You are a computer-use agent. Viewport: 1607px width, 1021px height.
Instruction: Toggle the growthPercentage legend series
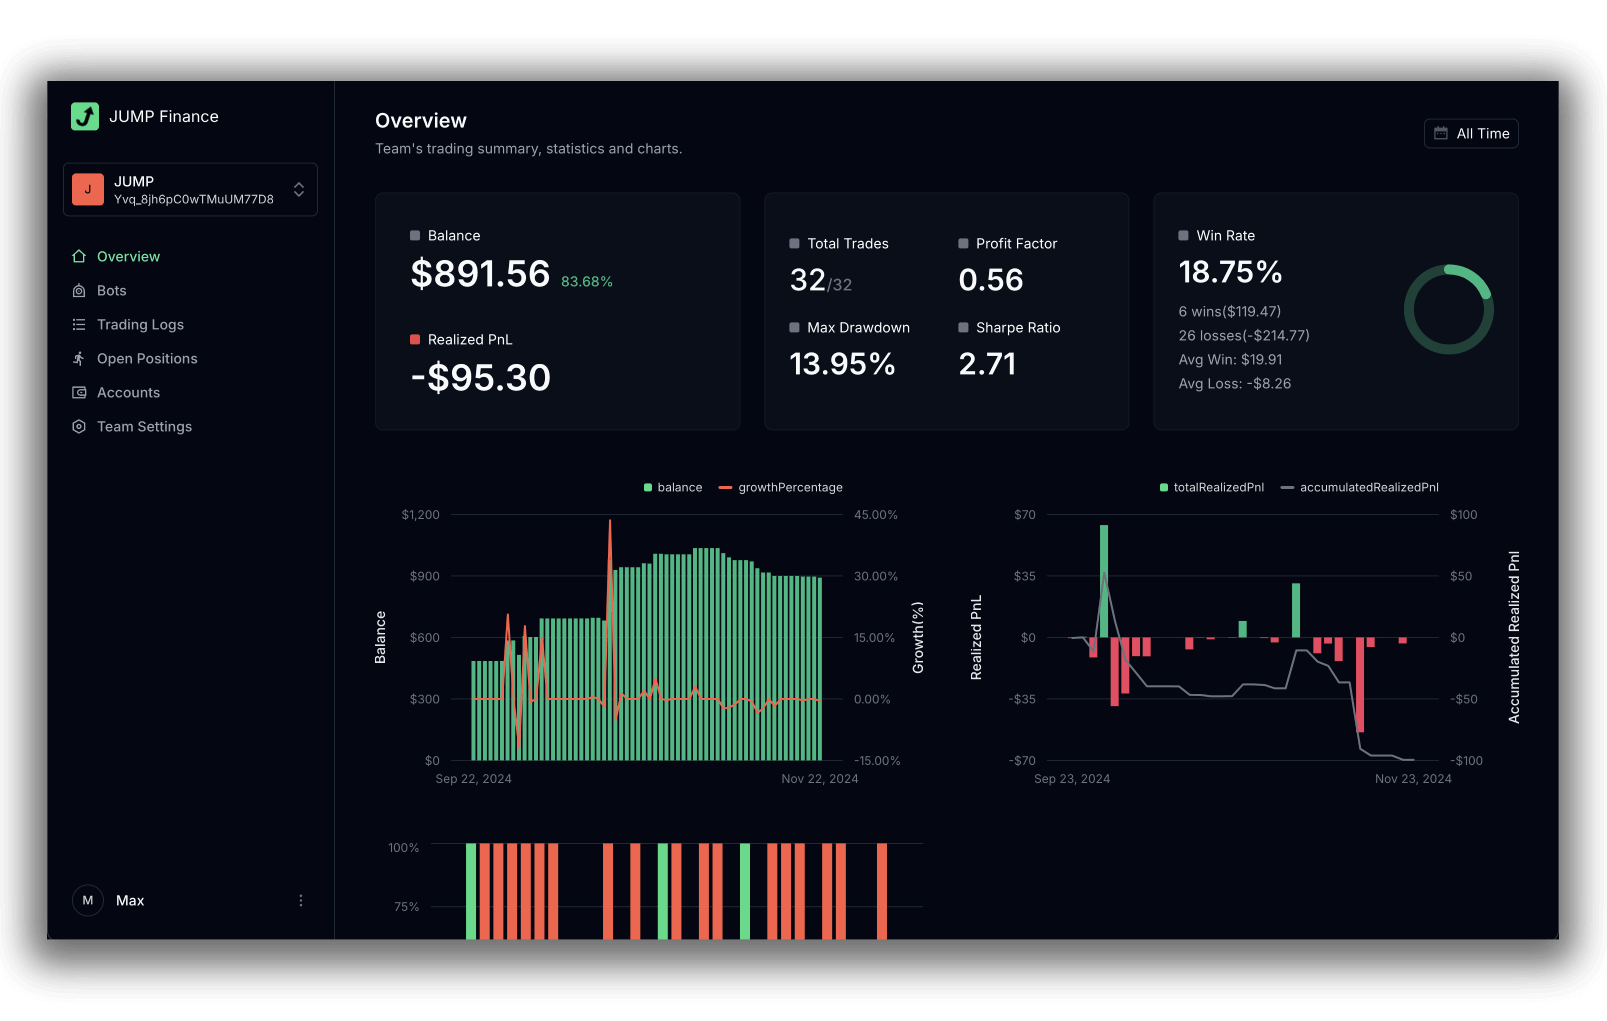[x=781, y=488]
